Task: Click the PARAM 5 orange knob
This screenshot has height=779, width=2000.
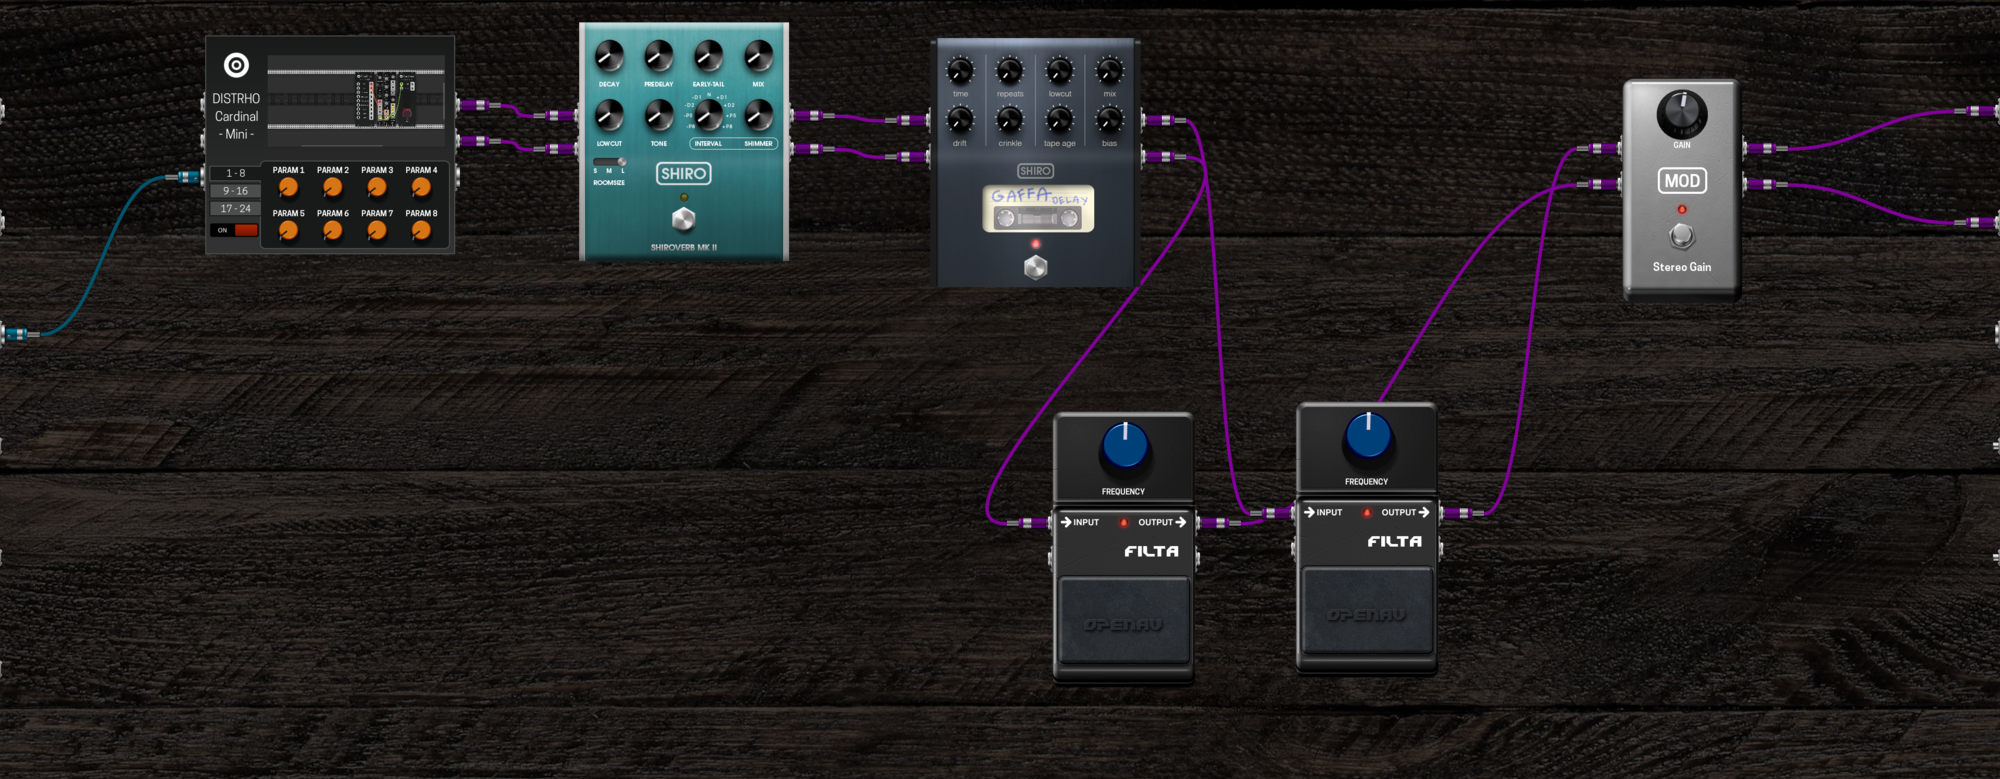Action: coord(288,231)
